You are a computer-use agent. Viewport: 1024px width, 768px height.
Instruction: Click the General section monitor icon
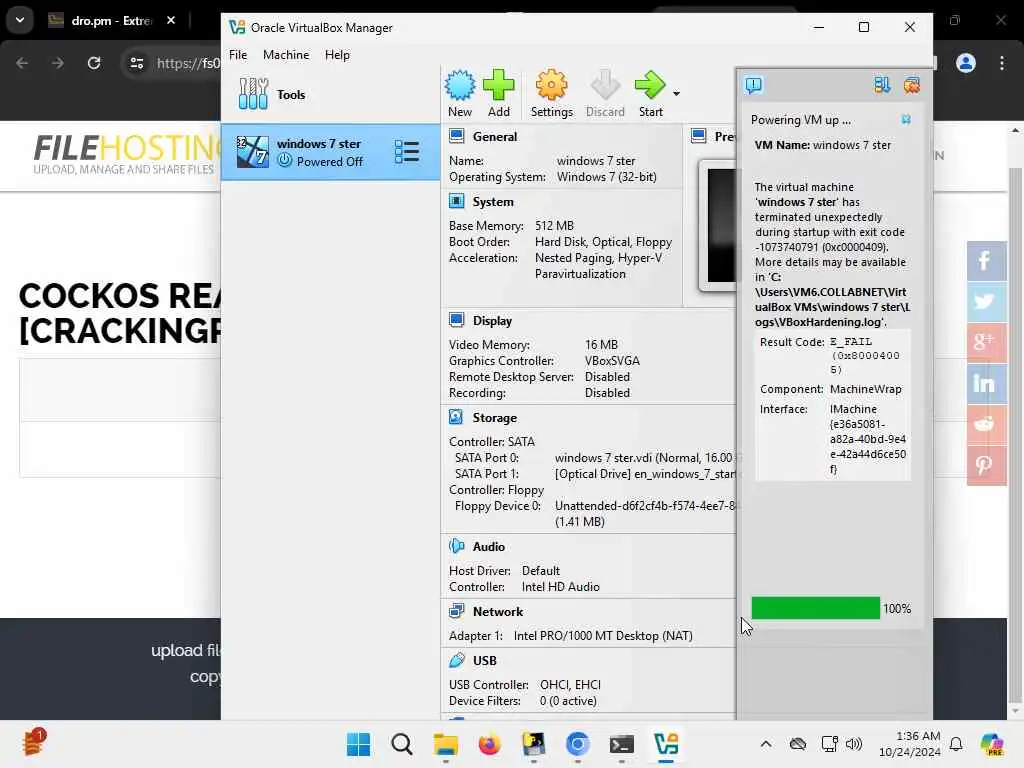coord(456,136)
